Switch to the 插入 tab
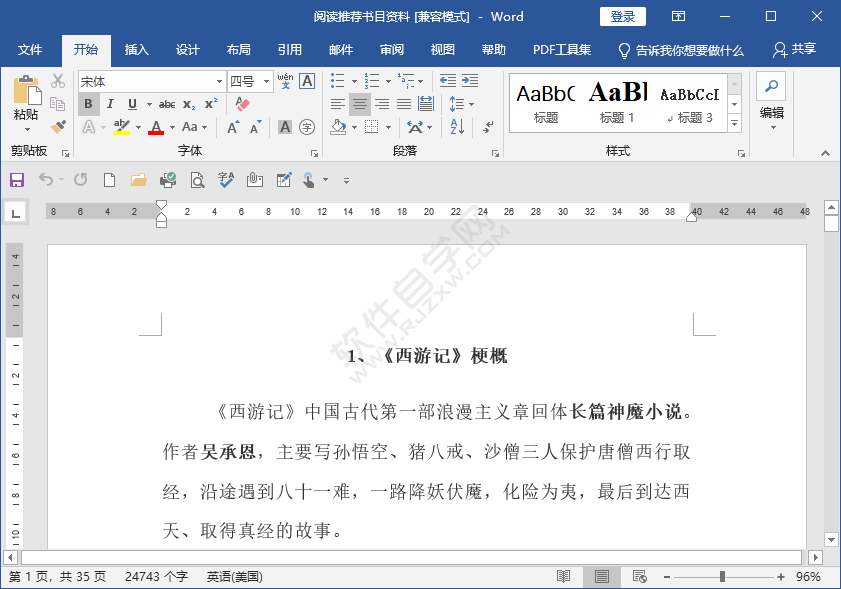The image size is (841, 589). click(x=136, y=50)
